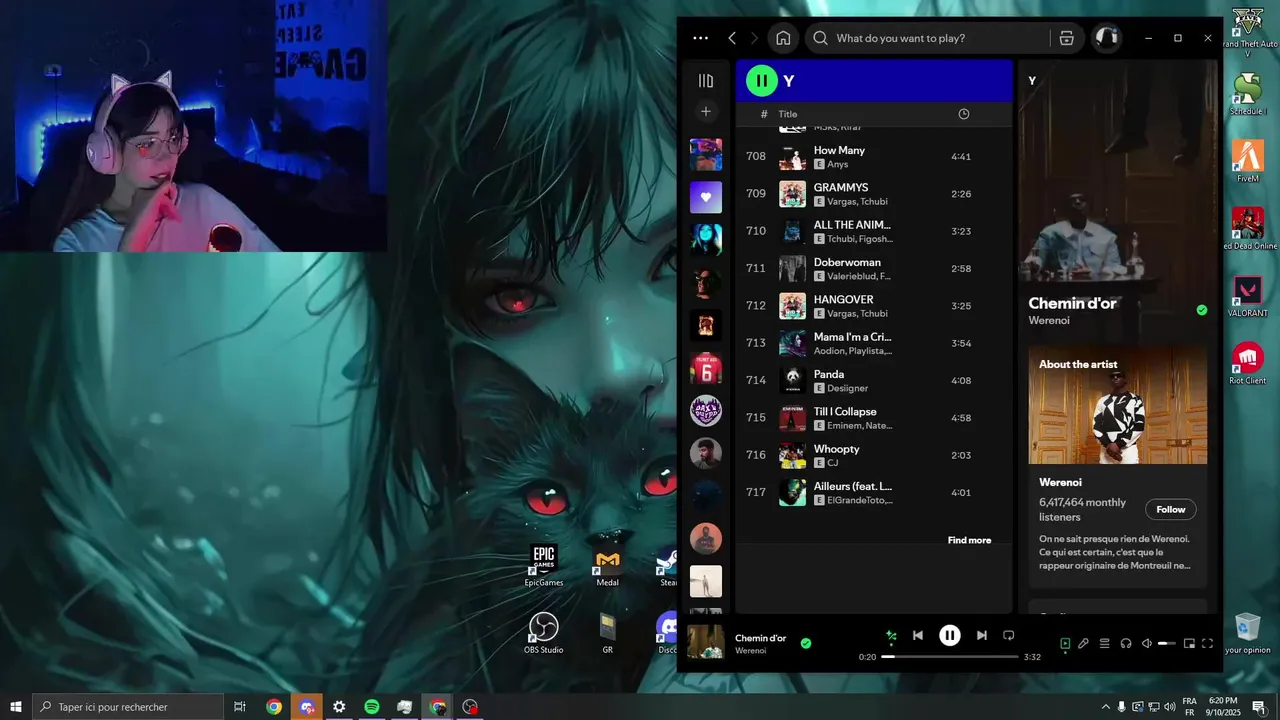Play song 'How Many'

pyautogui.click(x=875, y=157)
